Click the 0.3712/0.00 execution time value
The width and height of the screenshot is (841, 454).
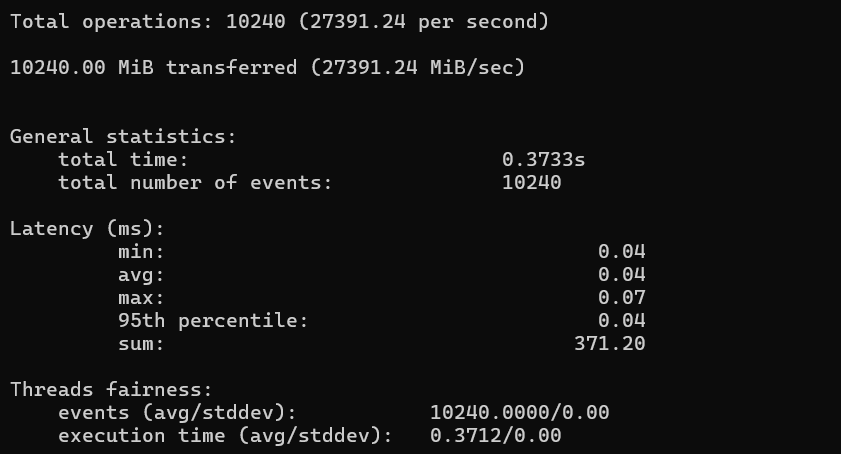coord(495,435)
